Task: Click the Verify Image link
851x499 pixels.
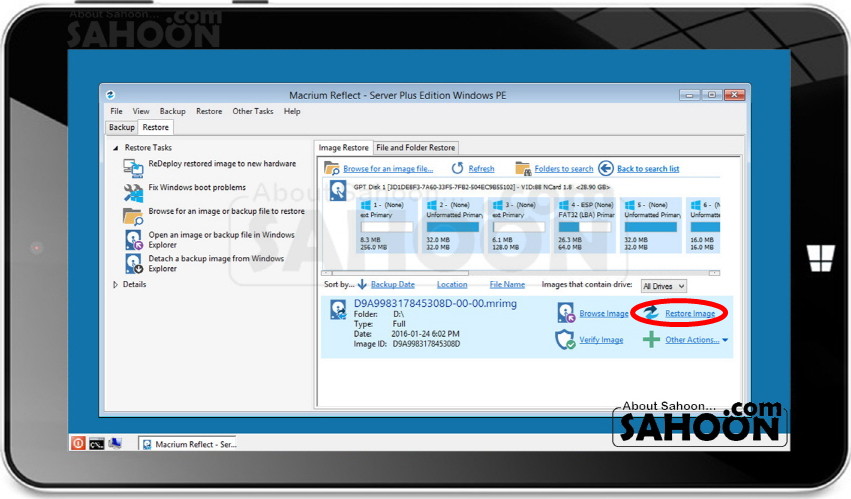Action: [x=601, y=340]
